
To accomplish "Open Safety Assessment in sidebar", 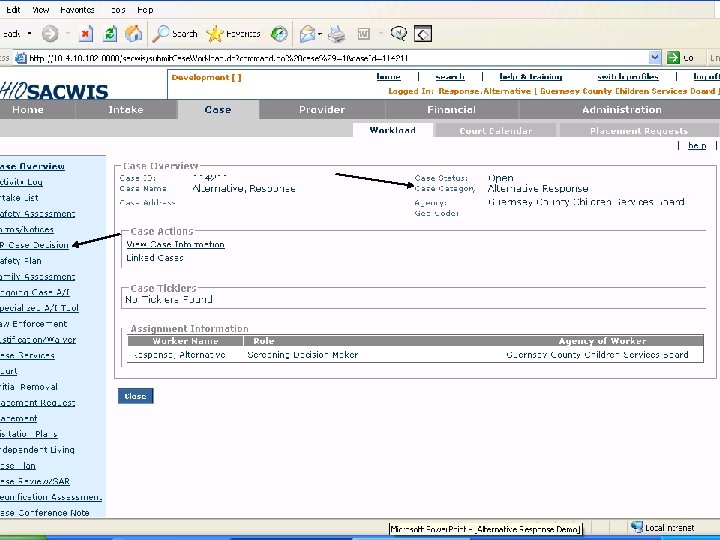I will click(38, 214).
